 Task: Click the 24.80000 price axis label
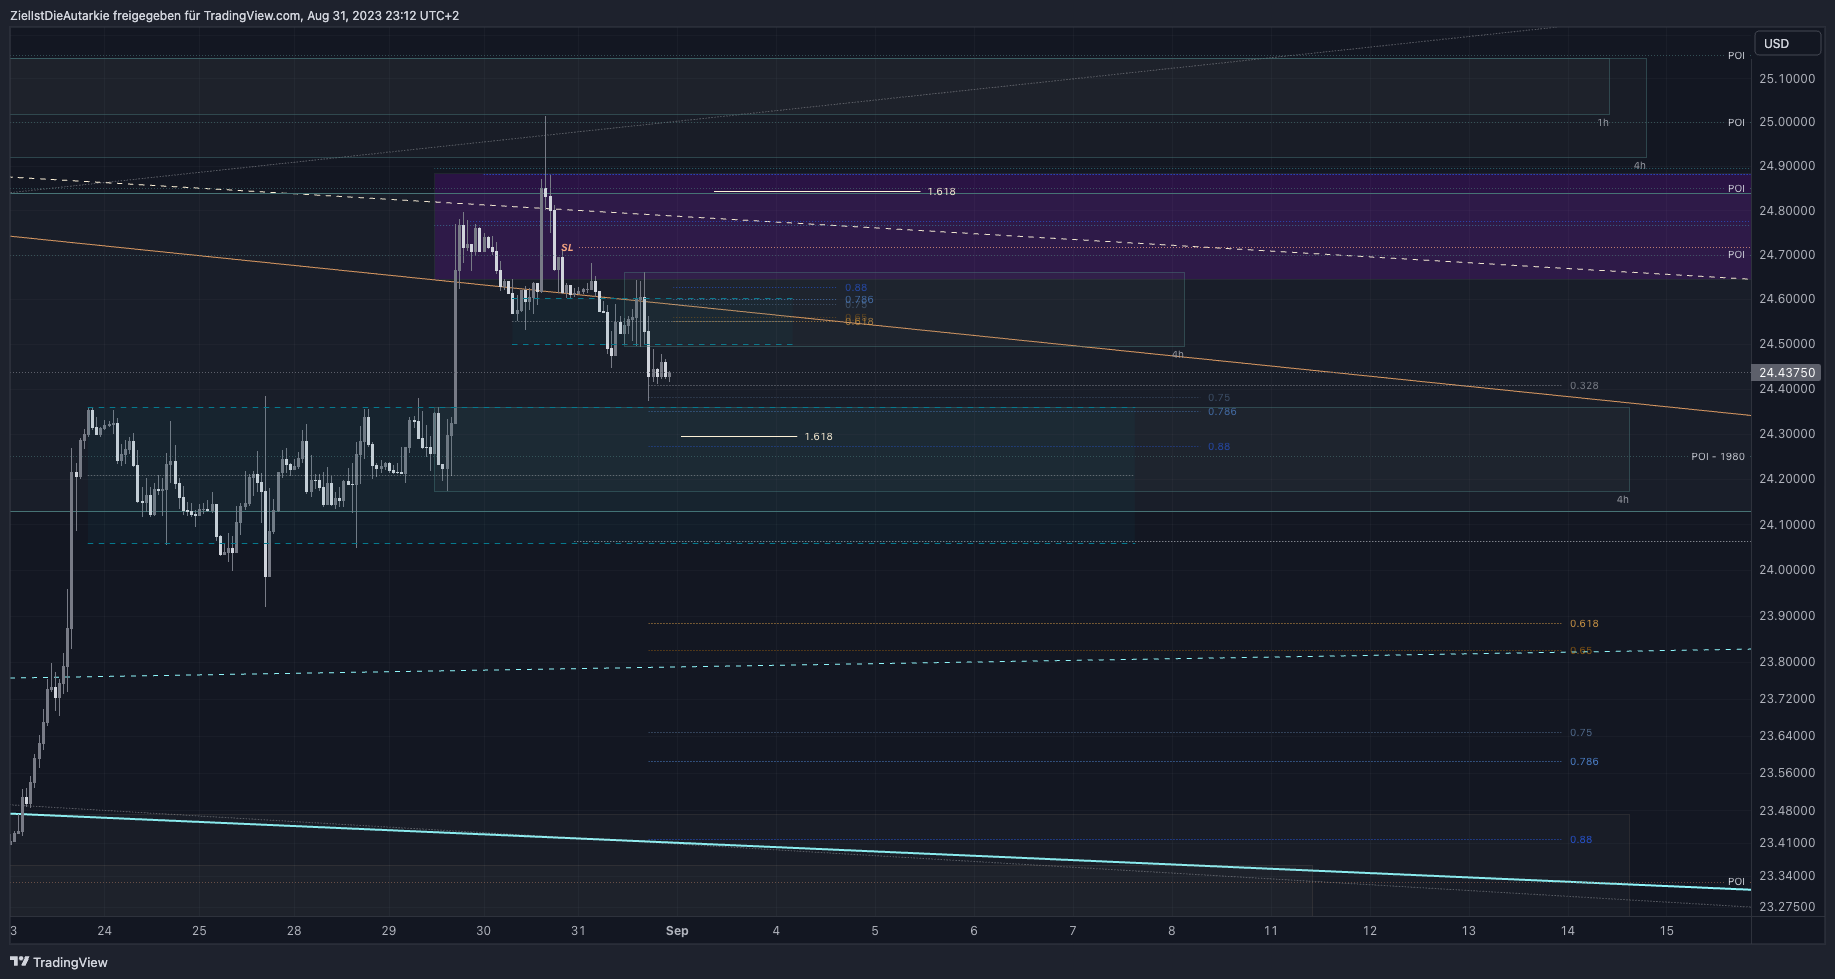[x=1787, y=210]
